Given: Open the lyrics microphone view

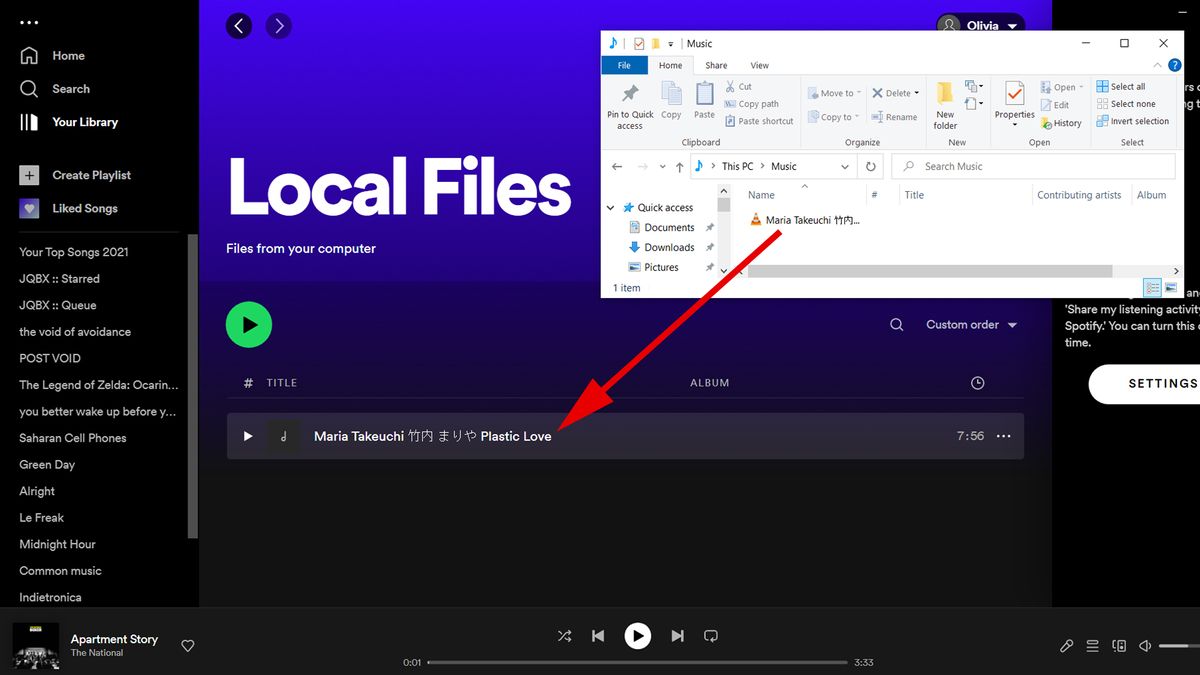Looking at the screenshot, I should 1066,645.
